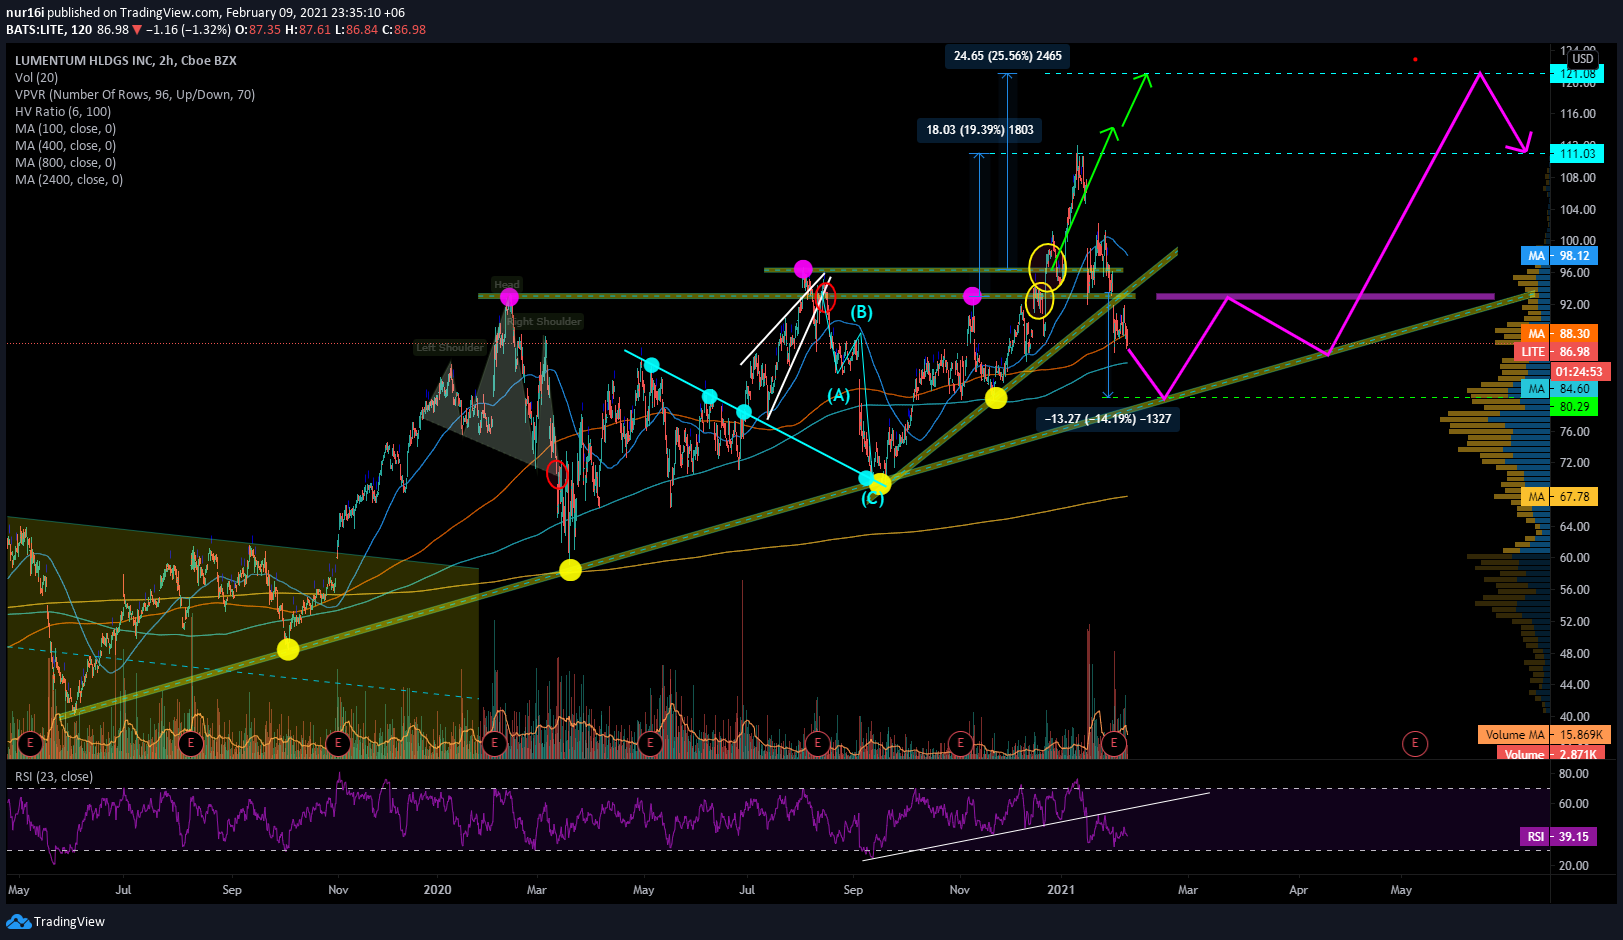
Task: Select the MA (800, close, 0) legend
Action: coord(65,162)
